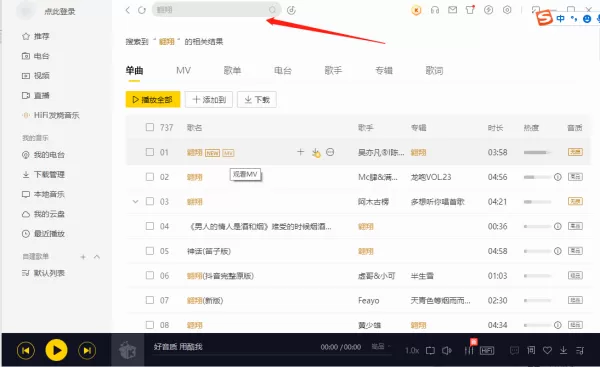Show lyrics with the 词 icon

531,350
